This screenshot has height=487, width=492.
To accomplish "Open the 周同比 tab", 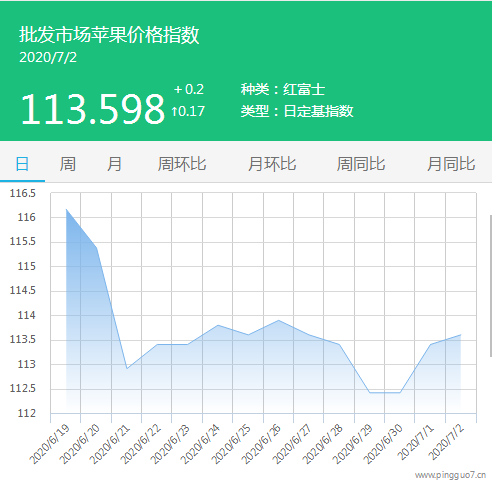I will (x=361, y=164).
